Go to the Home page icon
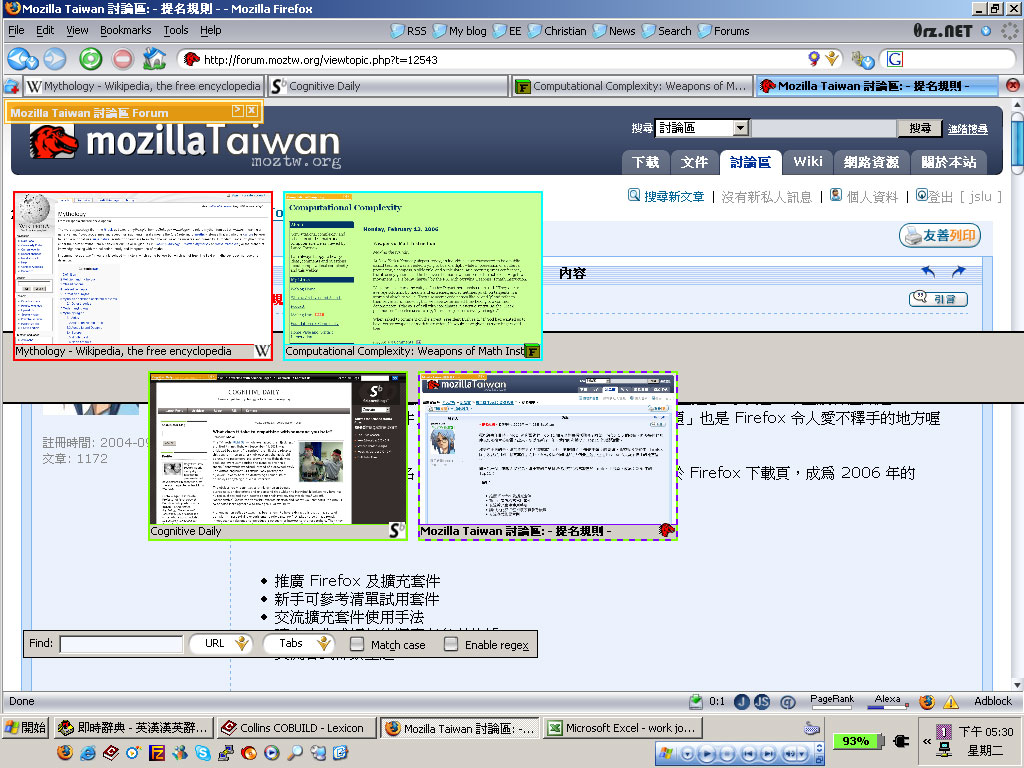The image size is (1024, 768). click(154, 59)
